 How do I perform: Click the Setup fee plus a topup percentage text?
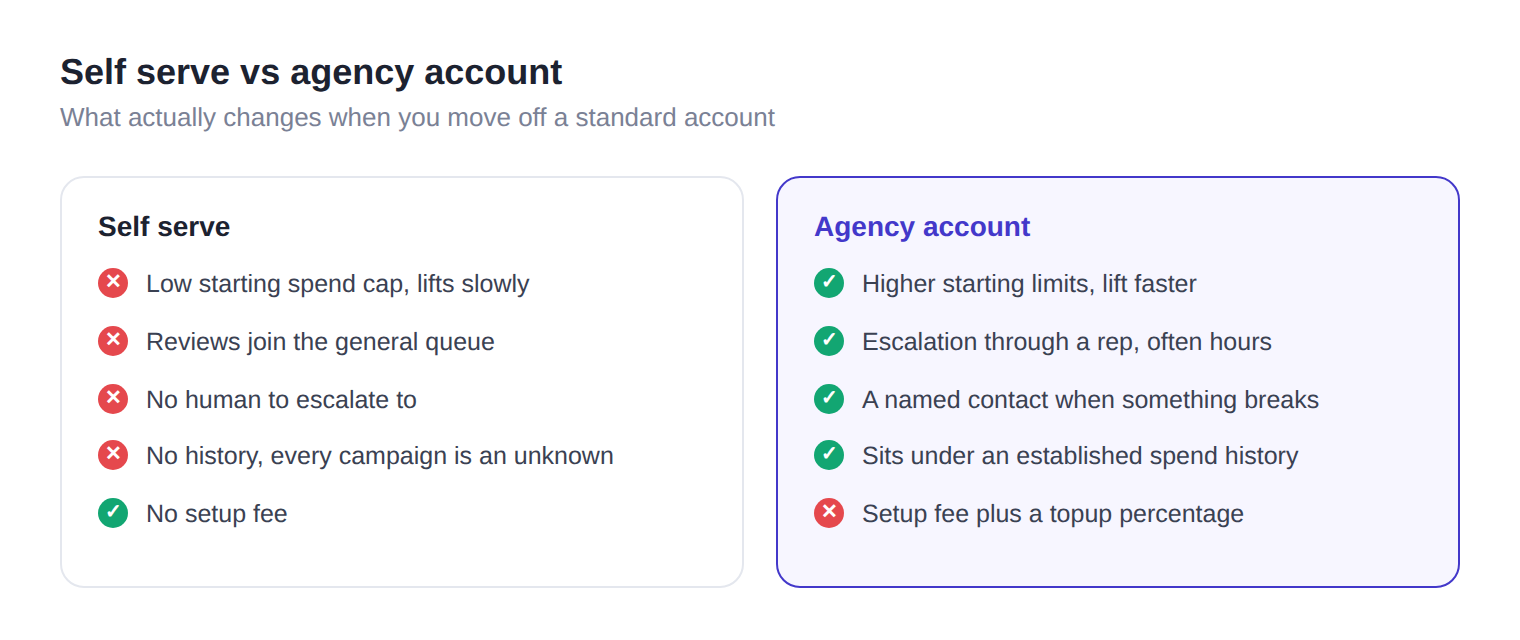click(x=1053, y=514)
